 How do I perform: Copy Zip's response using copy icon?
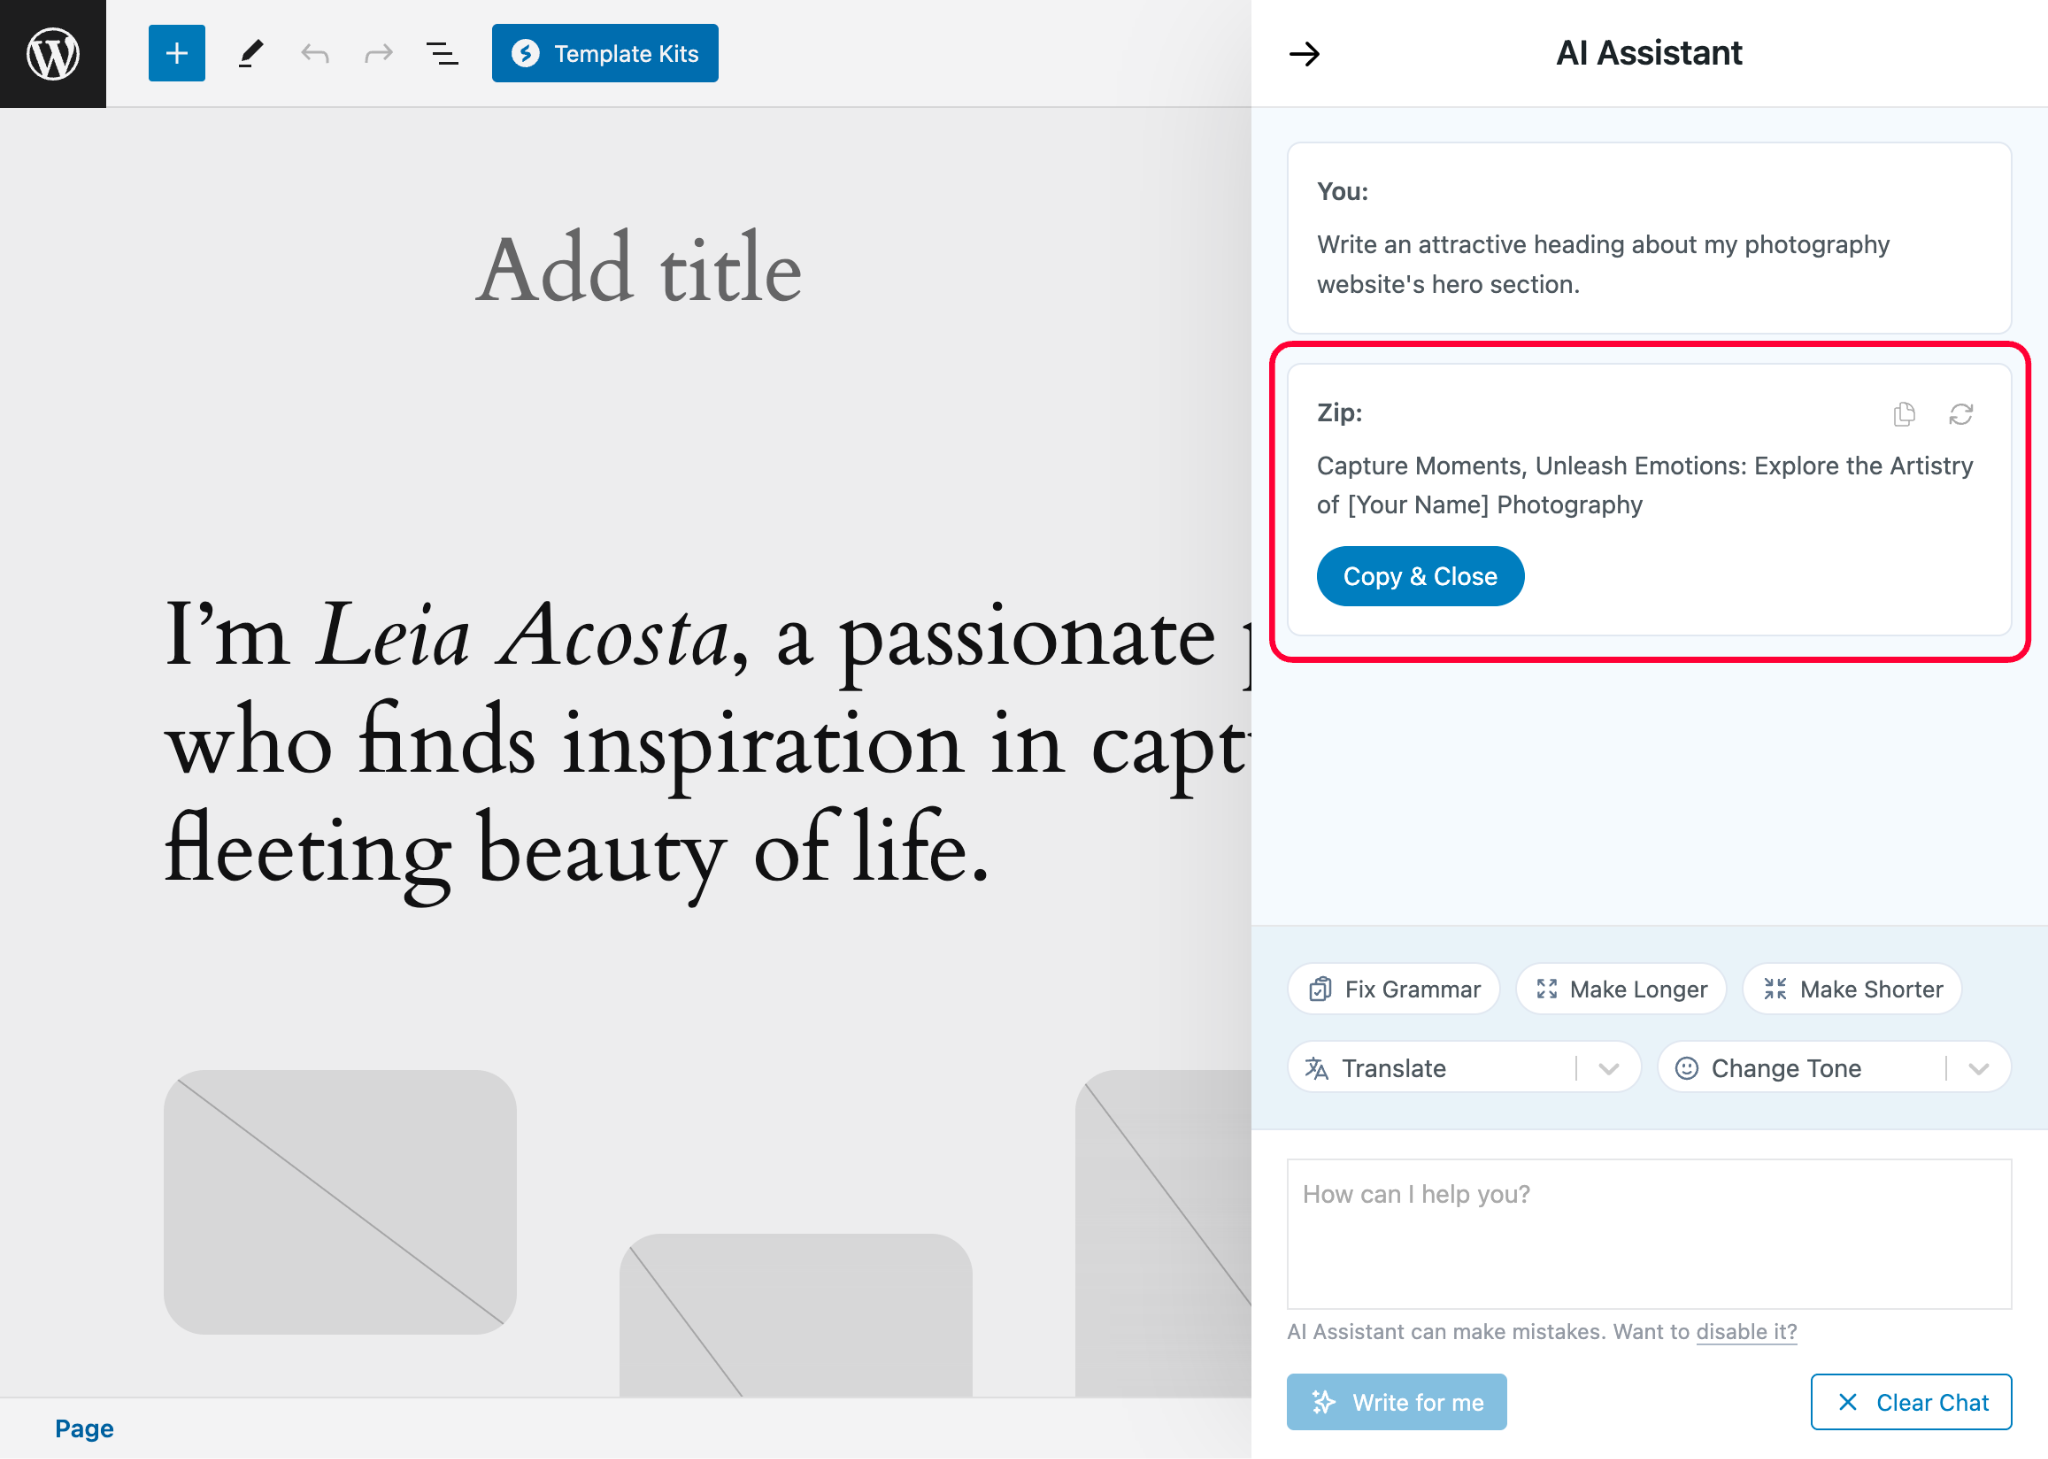(1904, 414)
